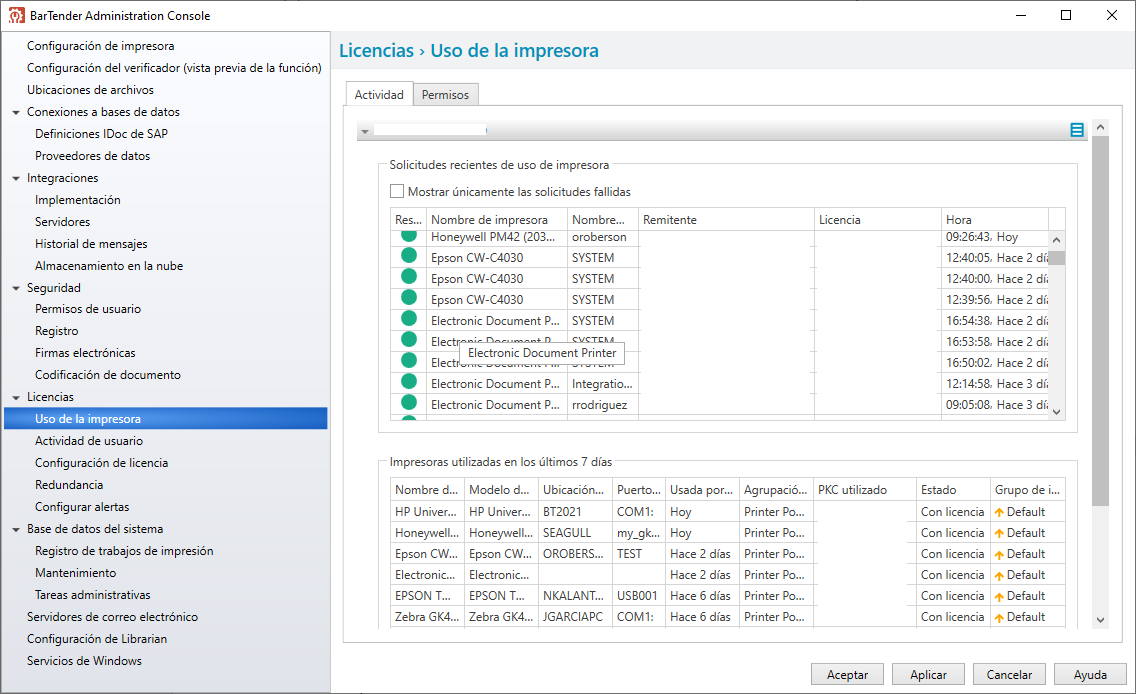Click scroll down arrow of requests list
Viewport: 1136px width, 694px height.
click(x=1056, y=411)
